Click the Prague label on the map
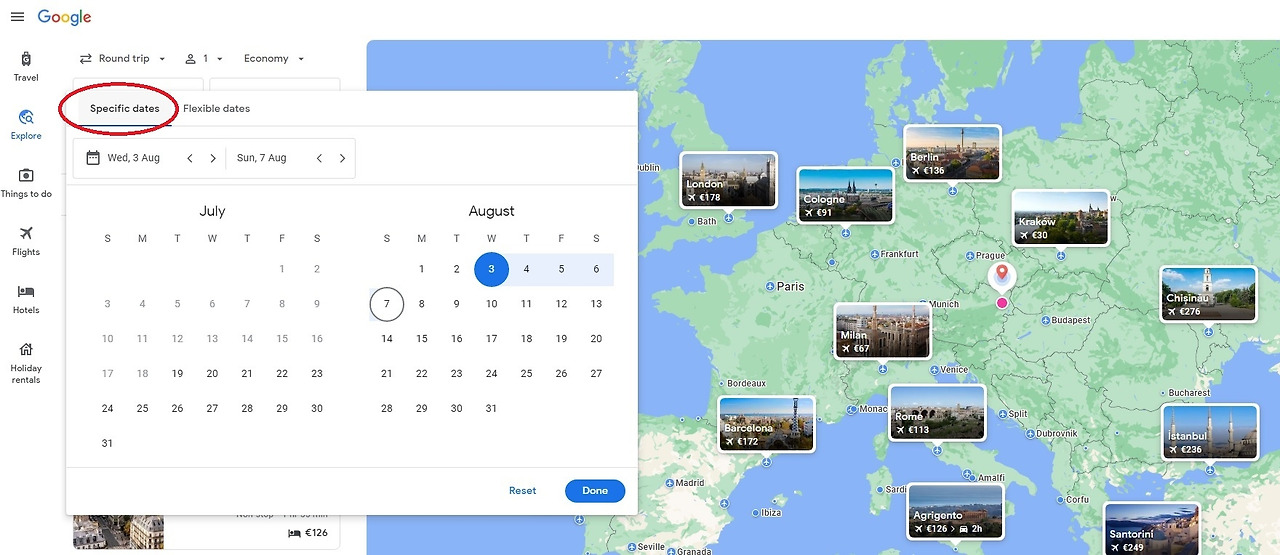This screenshot has height=555, width=1280. pos(990,256)
